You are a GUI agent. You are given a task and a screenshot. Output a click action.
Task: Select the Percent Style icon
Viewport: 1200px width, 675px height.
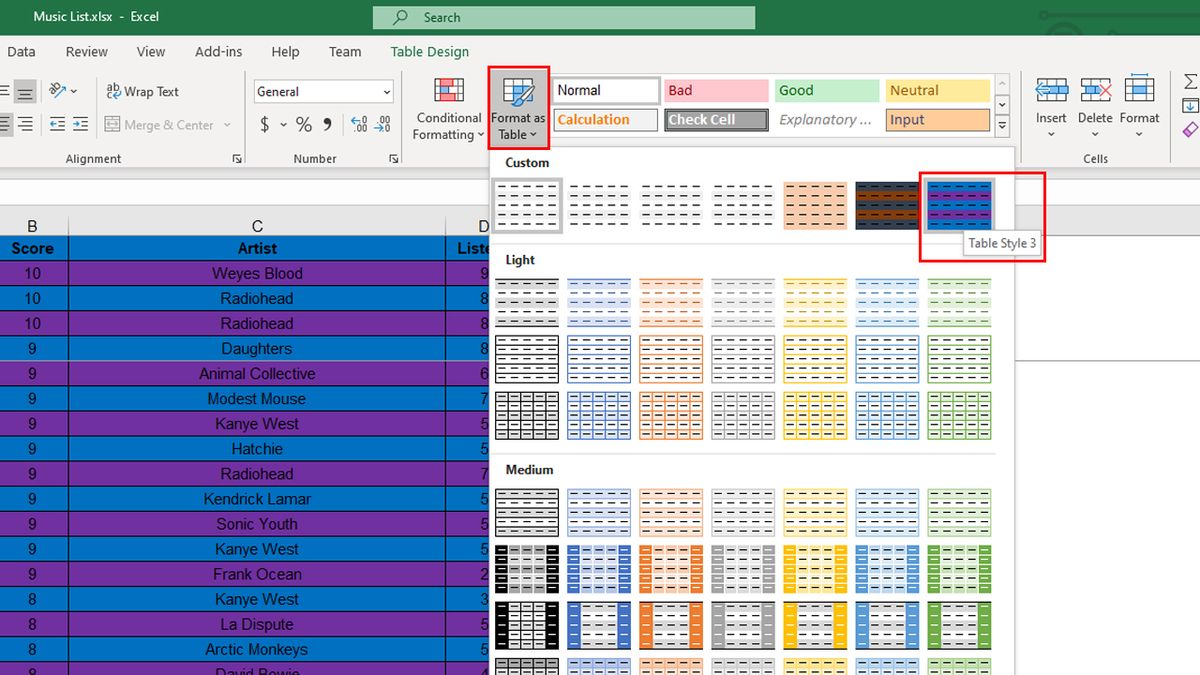pos(303,124)
